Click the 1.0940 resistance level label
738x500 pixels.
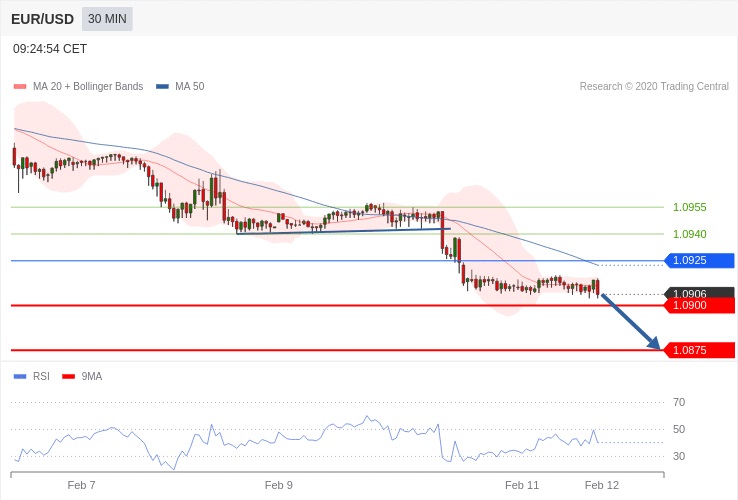[x=690, y=234]
